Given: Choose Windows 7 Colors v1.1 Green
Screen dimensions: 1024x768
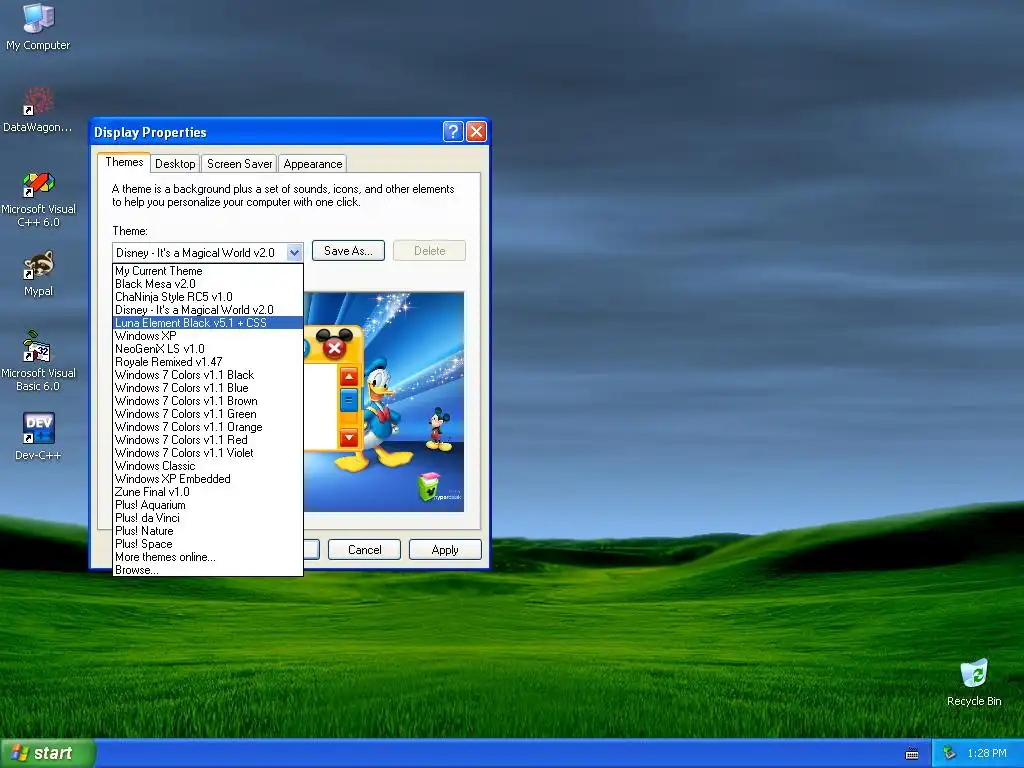Looking at the screenshot, I should [x=208, y=414].
